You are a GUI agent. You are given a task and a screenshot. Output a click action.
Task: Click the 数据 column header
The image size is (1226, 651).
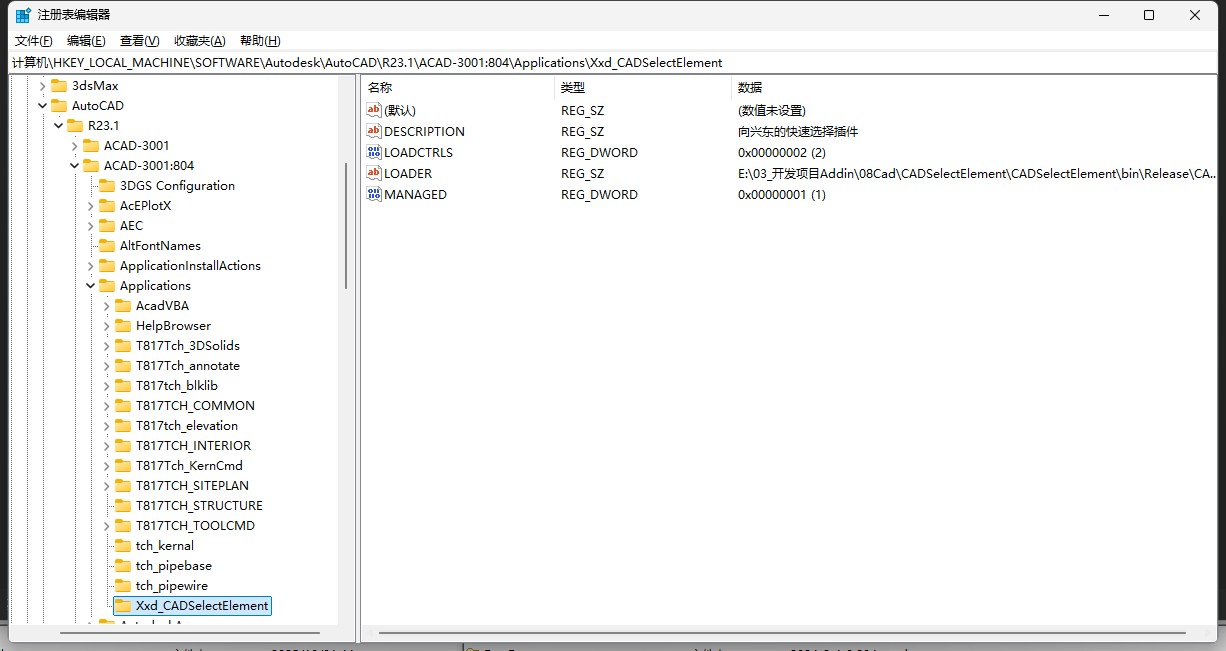coord(750,88)
